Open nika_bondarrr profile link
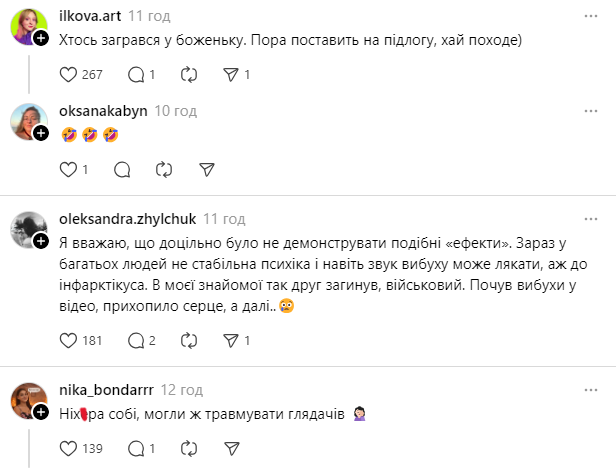 tap(120, 390)
